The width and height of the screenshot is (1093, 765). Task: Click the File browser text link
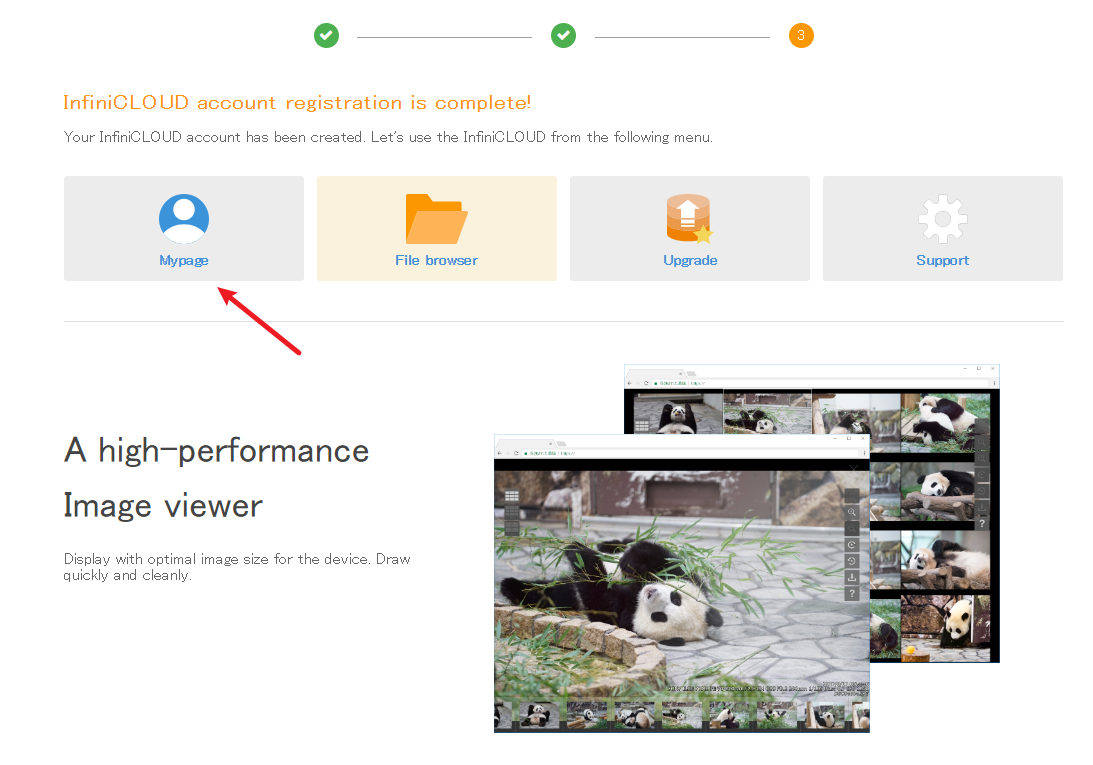point(436,260)
